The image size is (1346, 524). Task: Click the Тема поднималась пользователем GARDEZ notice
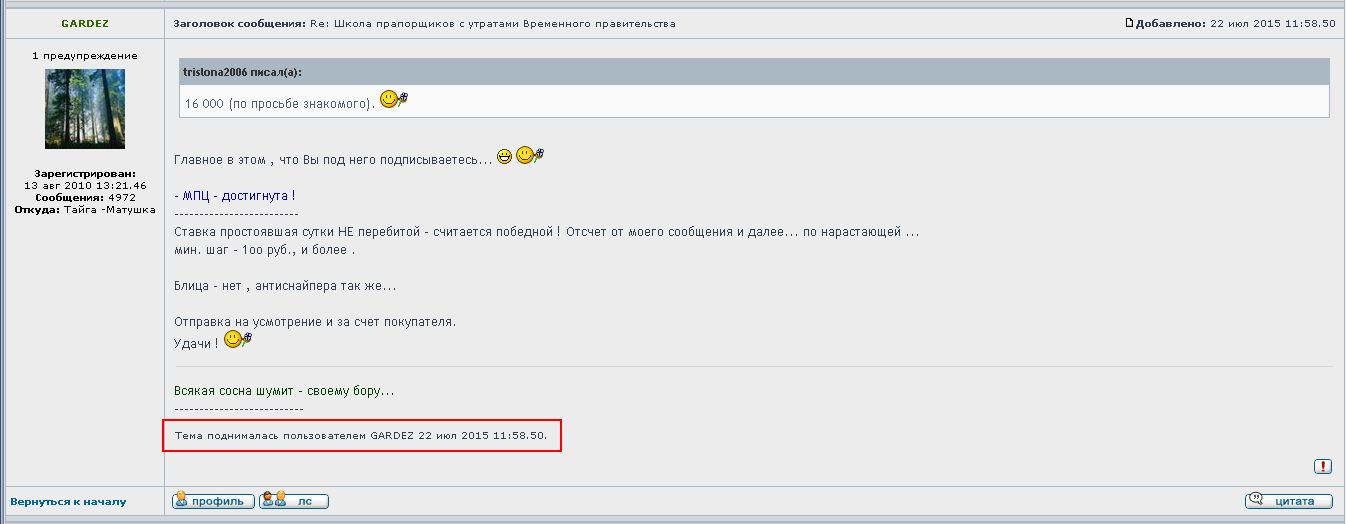360,436
